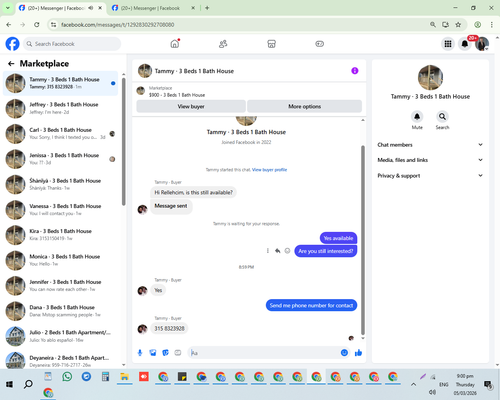Open WhatsApp from the taskbar
The width and height of the screenshot is (500, 400).
[x=67, y=377]
